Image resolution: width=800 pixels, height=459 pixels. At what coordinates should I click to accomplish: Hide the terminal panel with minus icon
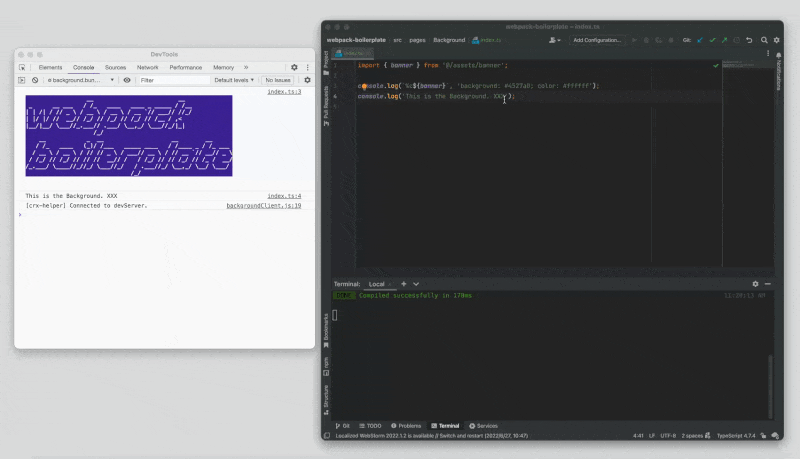(768, 284)
